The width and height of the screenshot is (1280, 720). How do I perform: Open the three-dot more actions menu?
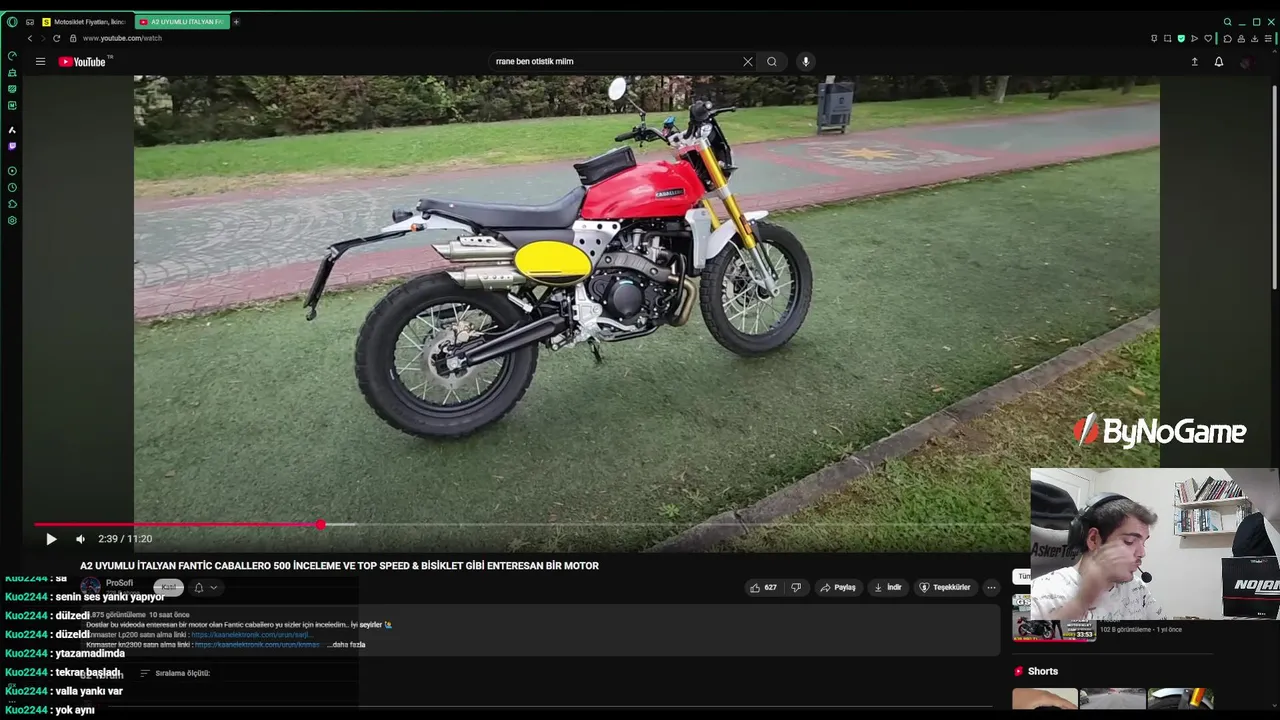[991, 587]
